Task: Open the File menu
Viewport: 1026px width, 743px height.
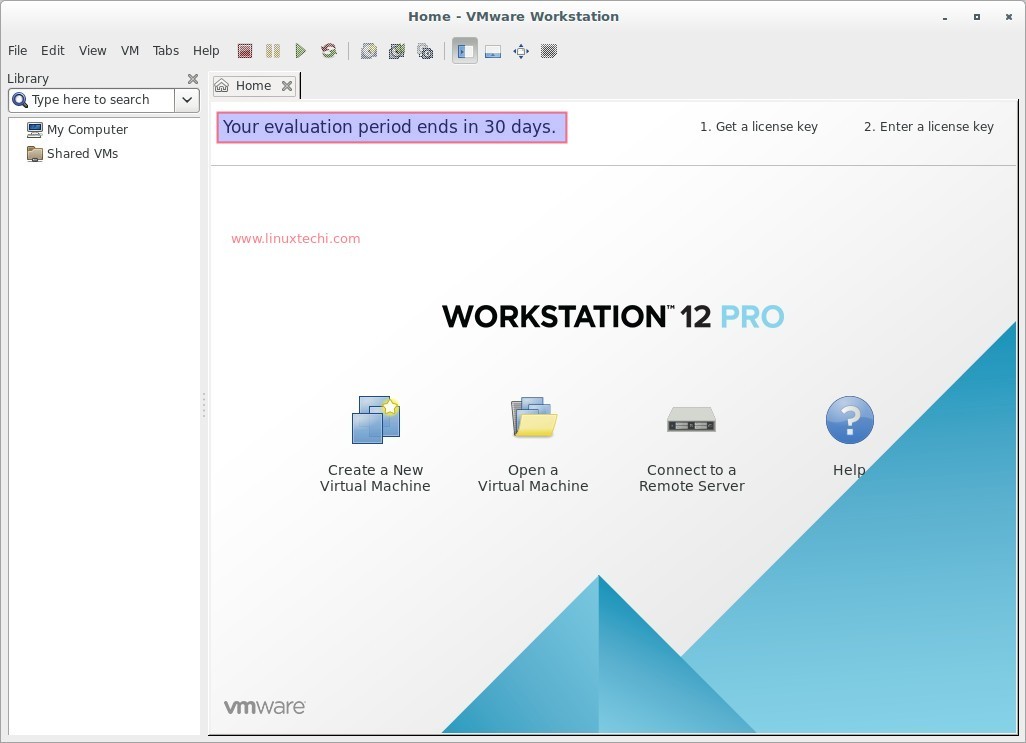Action: (18, 50)
